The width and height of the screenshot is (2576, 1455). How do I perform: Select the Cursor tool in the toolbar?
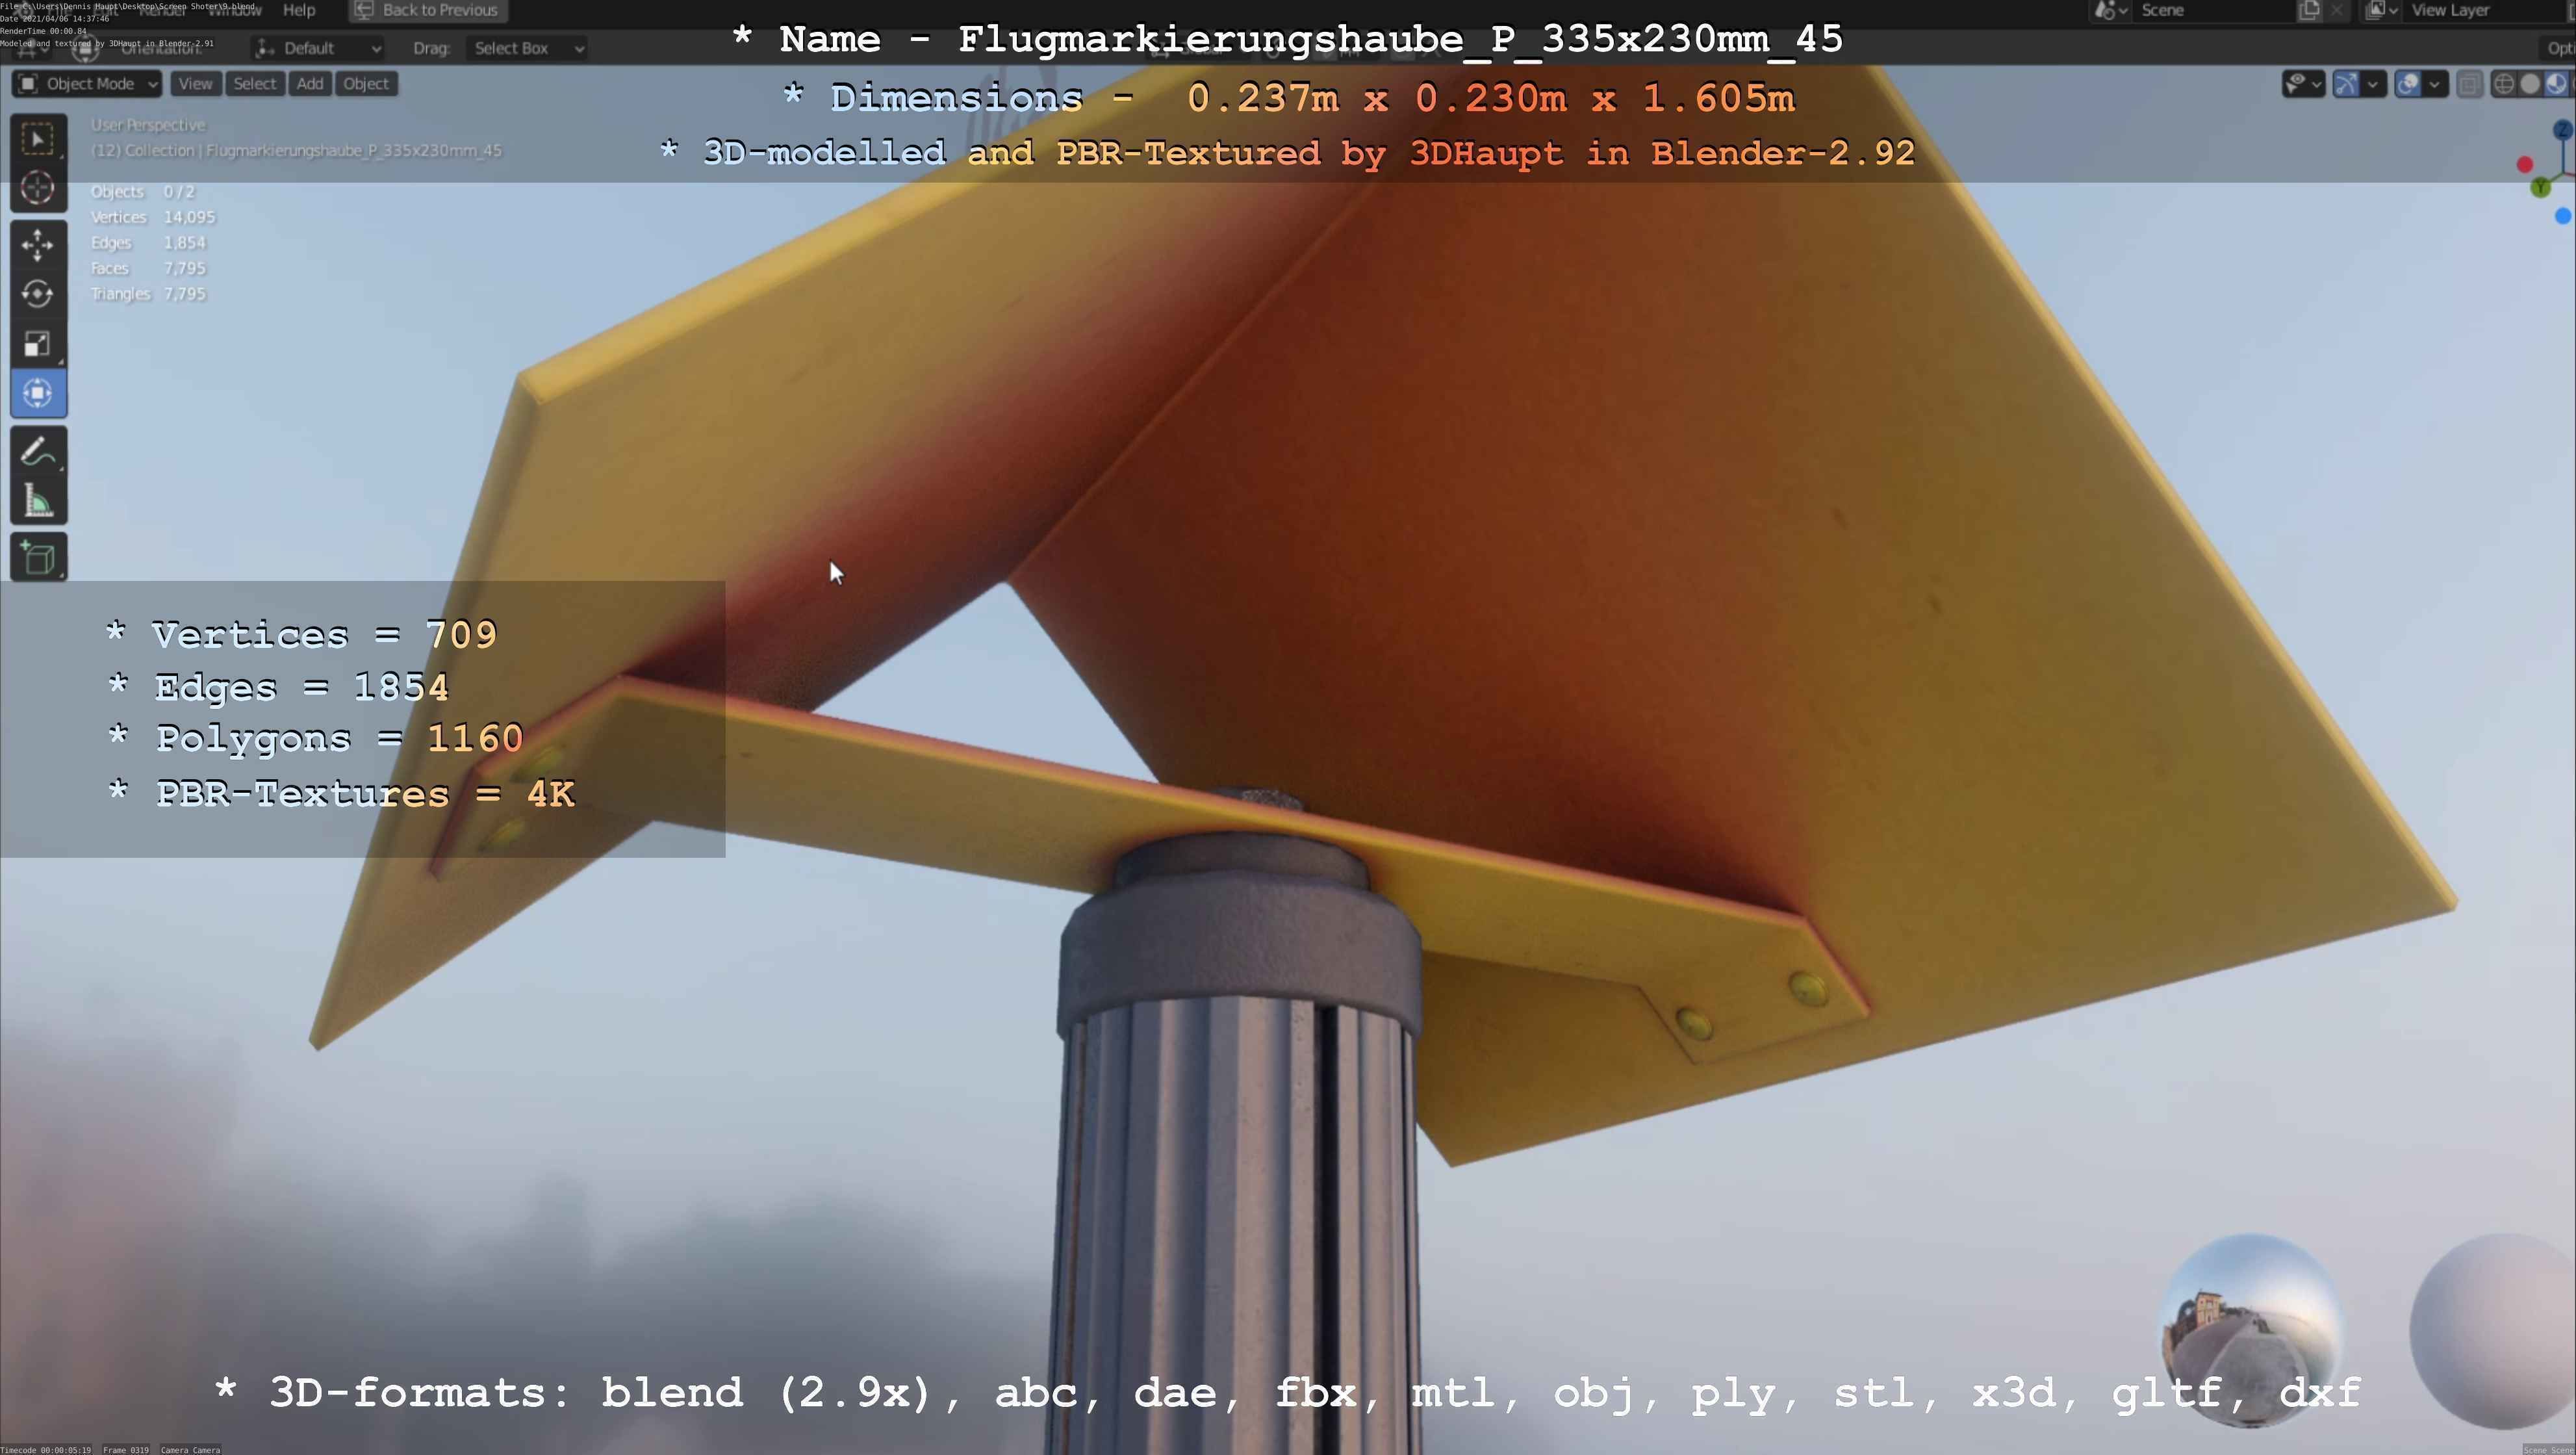[x=38, y=188]
